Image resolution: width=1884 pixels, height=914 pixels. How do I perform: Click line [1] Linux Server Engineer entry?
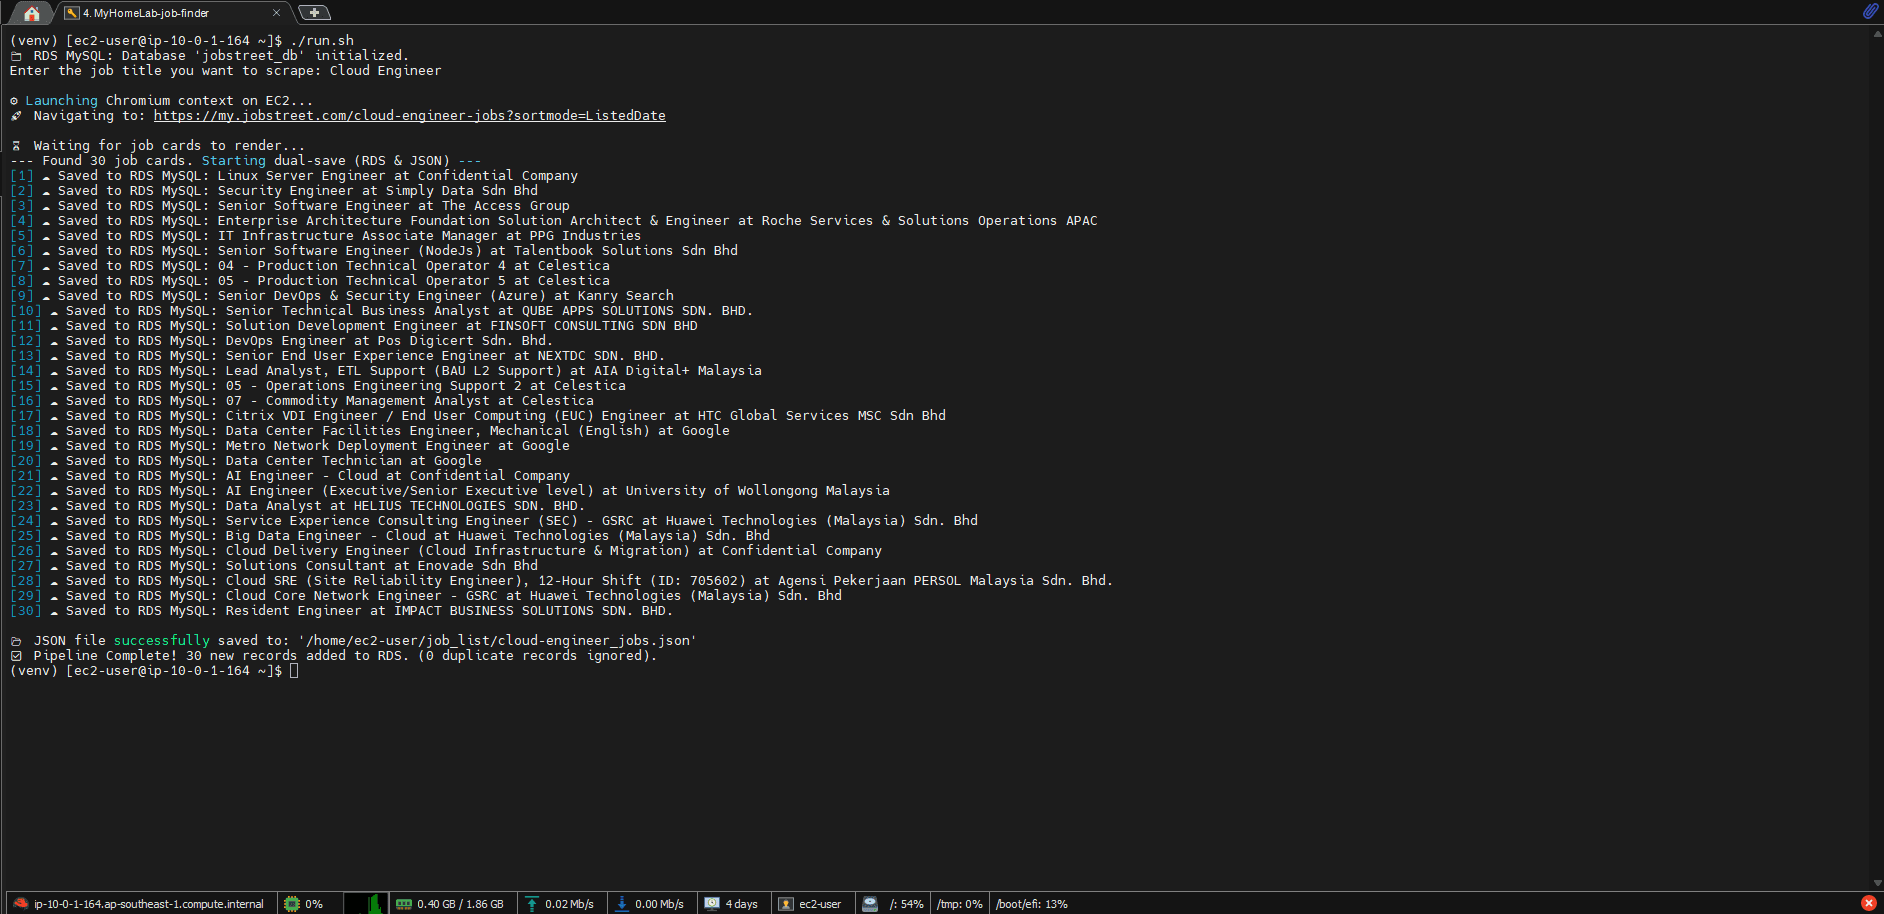[294, 176]
